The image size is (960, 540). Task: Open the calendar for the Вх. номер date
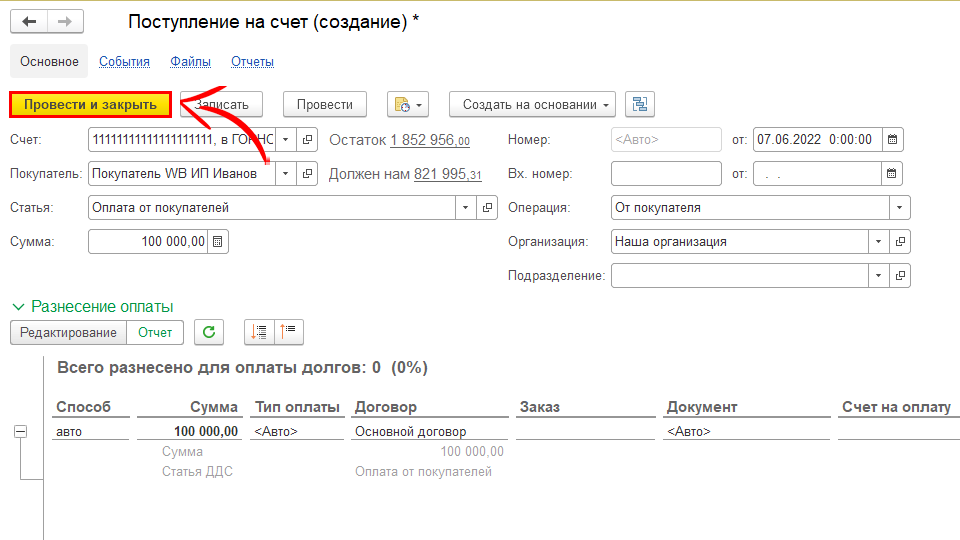point(893,173)
